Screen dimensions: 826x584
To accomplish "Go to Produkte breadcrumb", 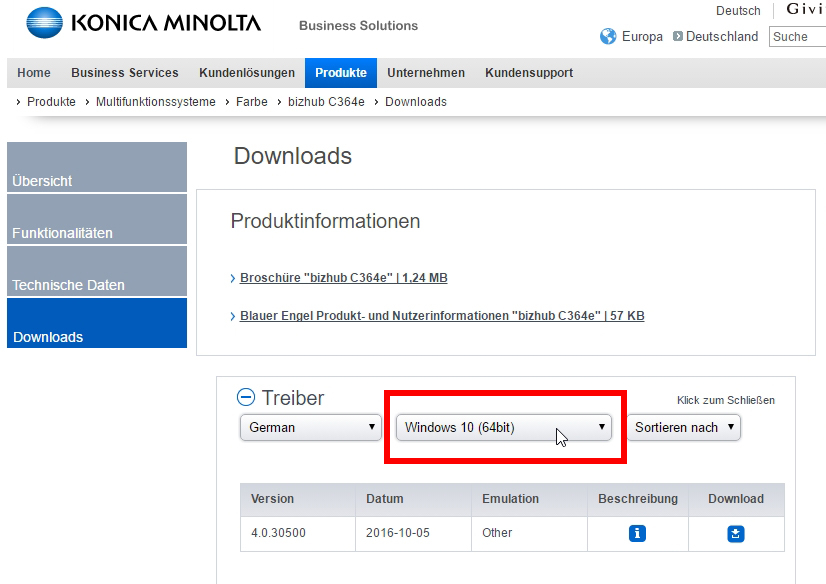I will 51,102.
